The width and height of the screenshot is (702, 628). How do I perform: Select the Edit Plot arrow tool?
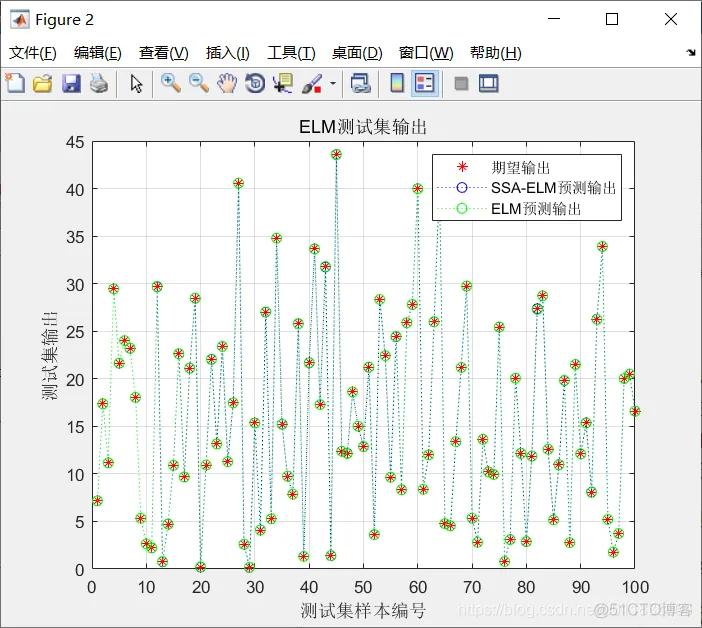point(136,83)
